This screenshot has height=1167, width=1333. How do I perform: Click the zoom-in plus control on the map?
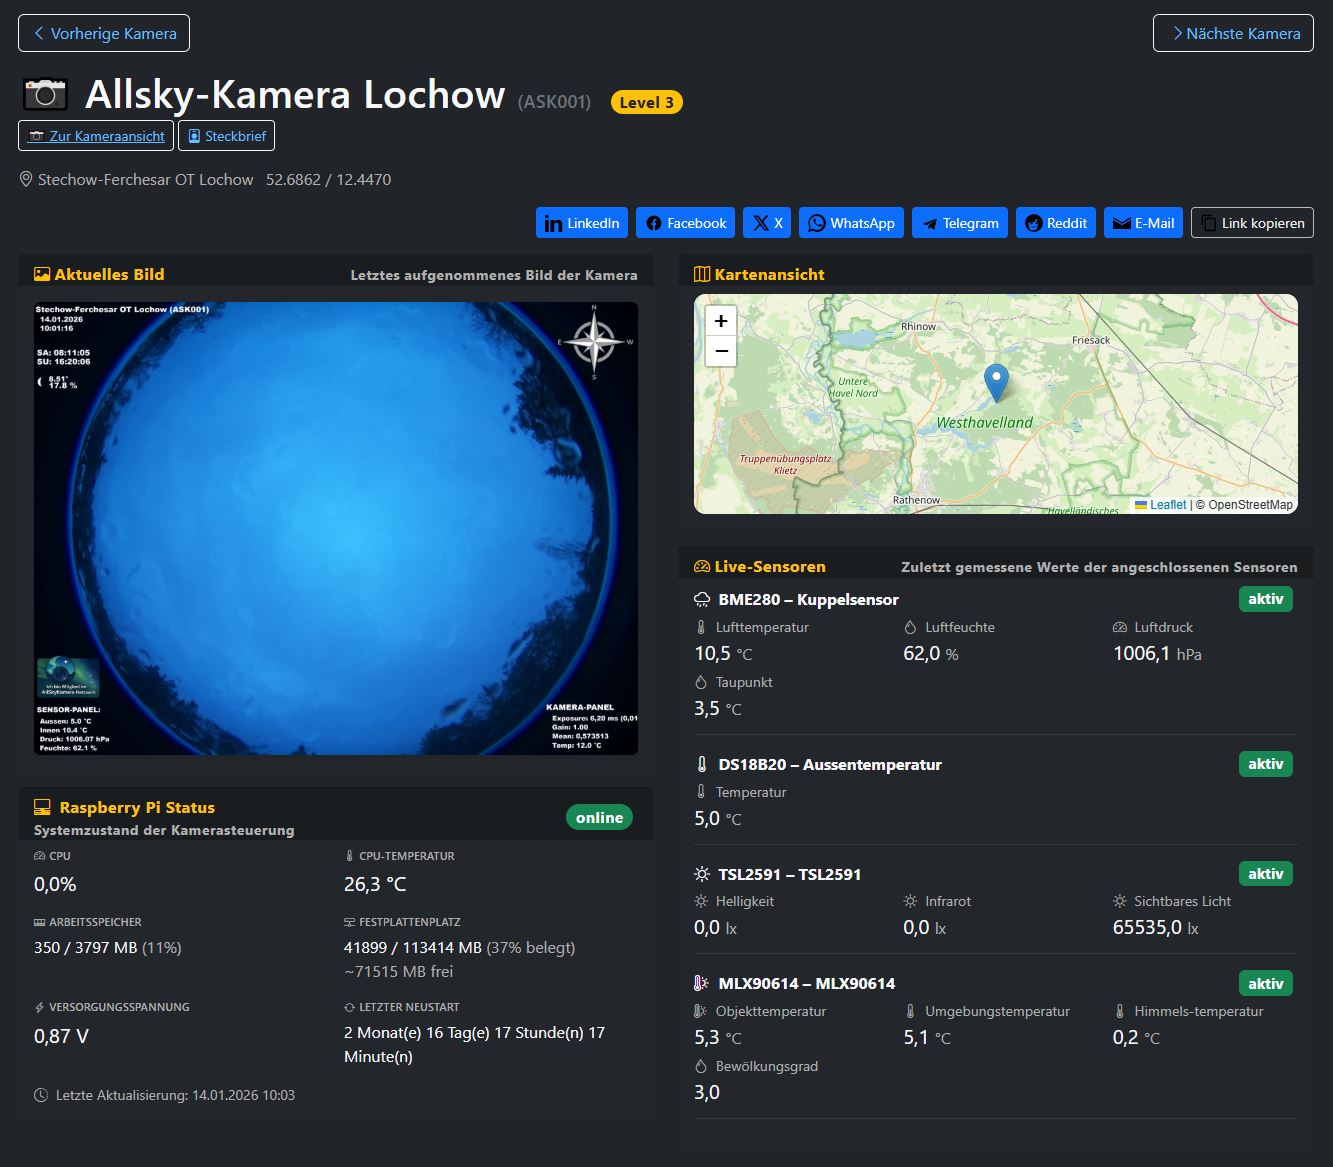pyautogui.click(x=720, y=320)
